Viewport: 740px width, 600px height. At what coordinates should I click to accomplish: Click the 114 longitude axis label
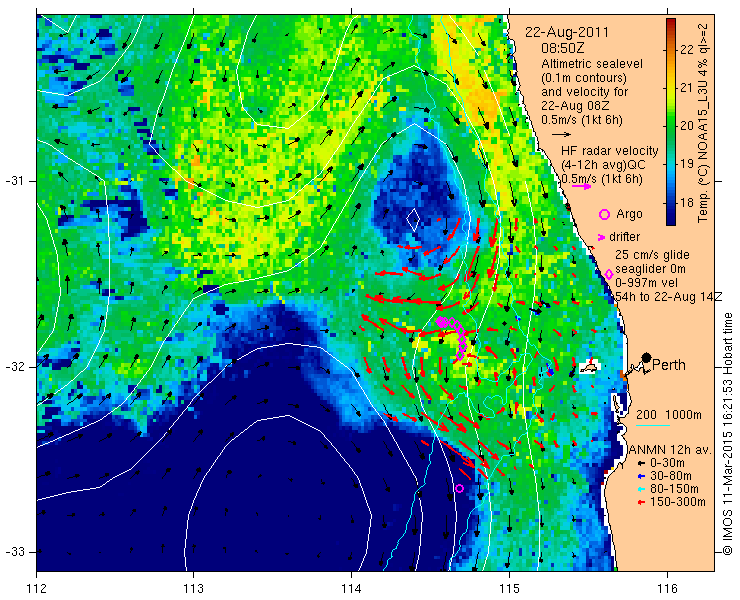[x=351, y=588]
